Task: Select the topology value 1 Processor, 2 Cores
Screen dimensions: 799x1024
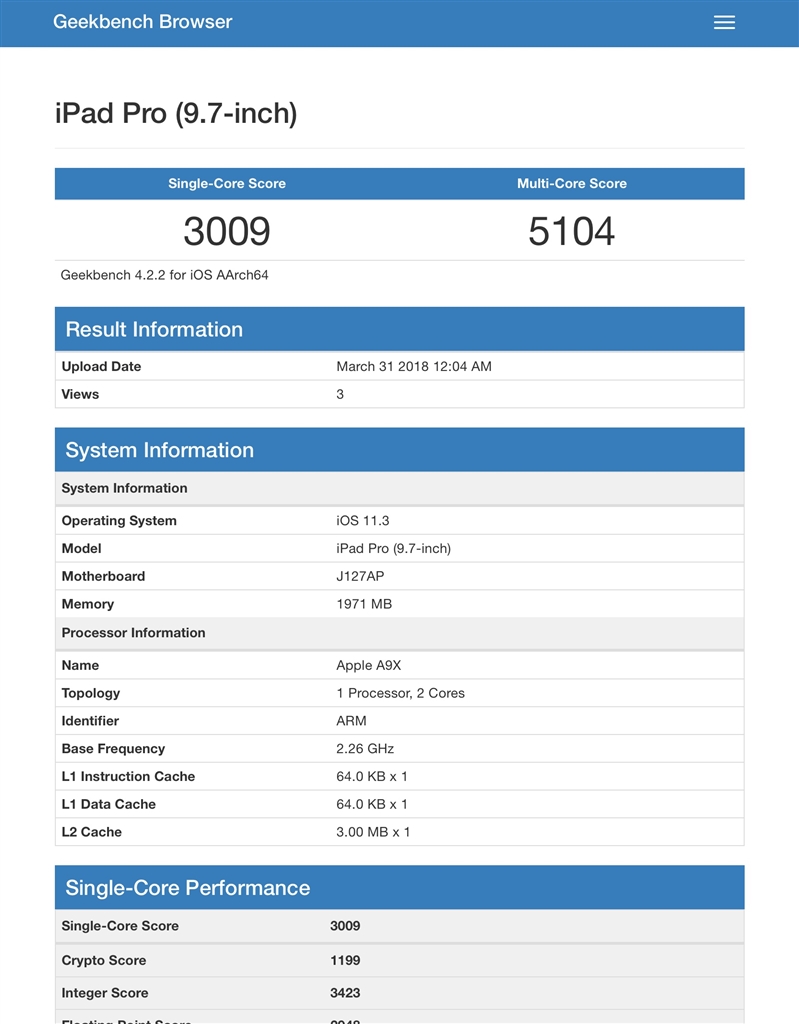Action: click(x=400, y=693)
